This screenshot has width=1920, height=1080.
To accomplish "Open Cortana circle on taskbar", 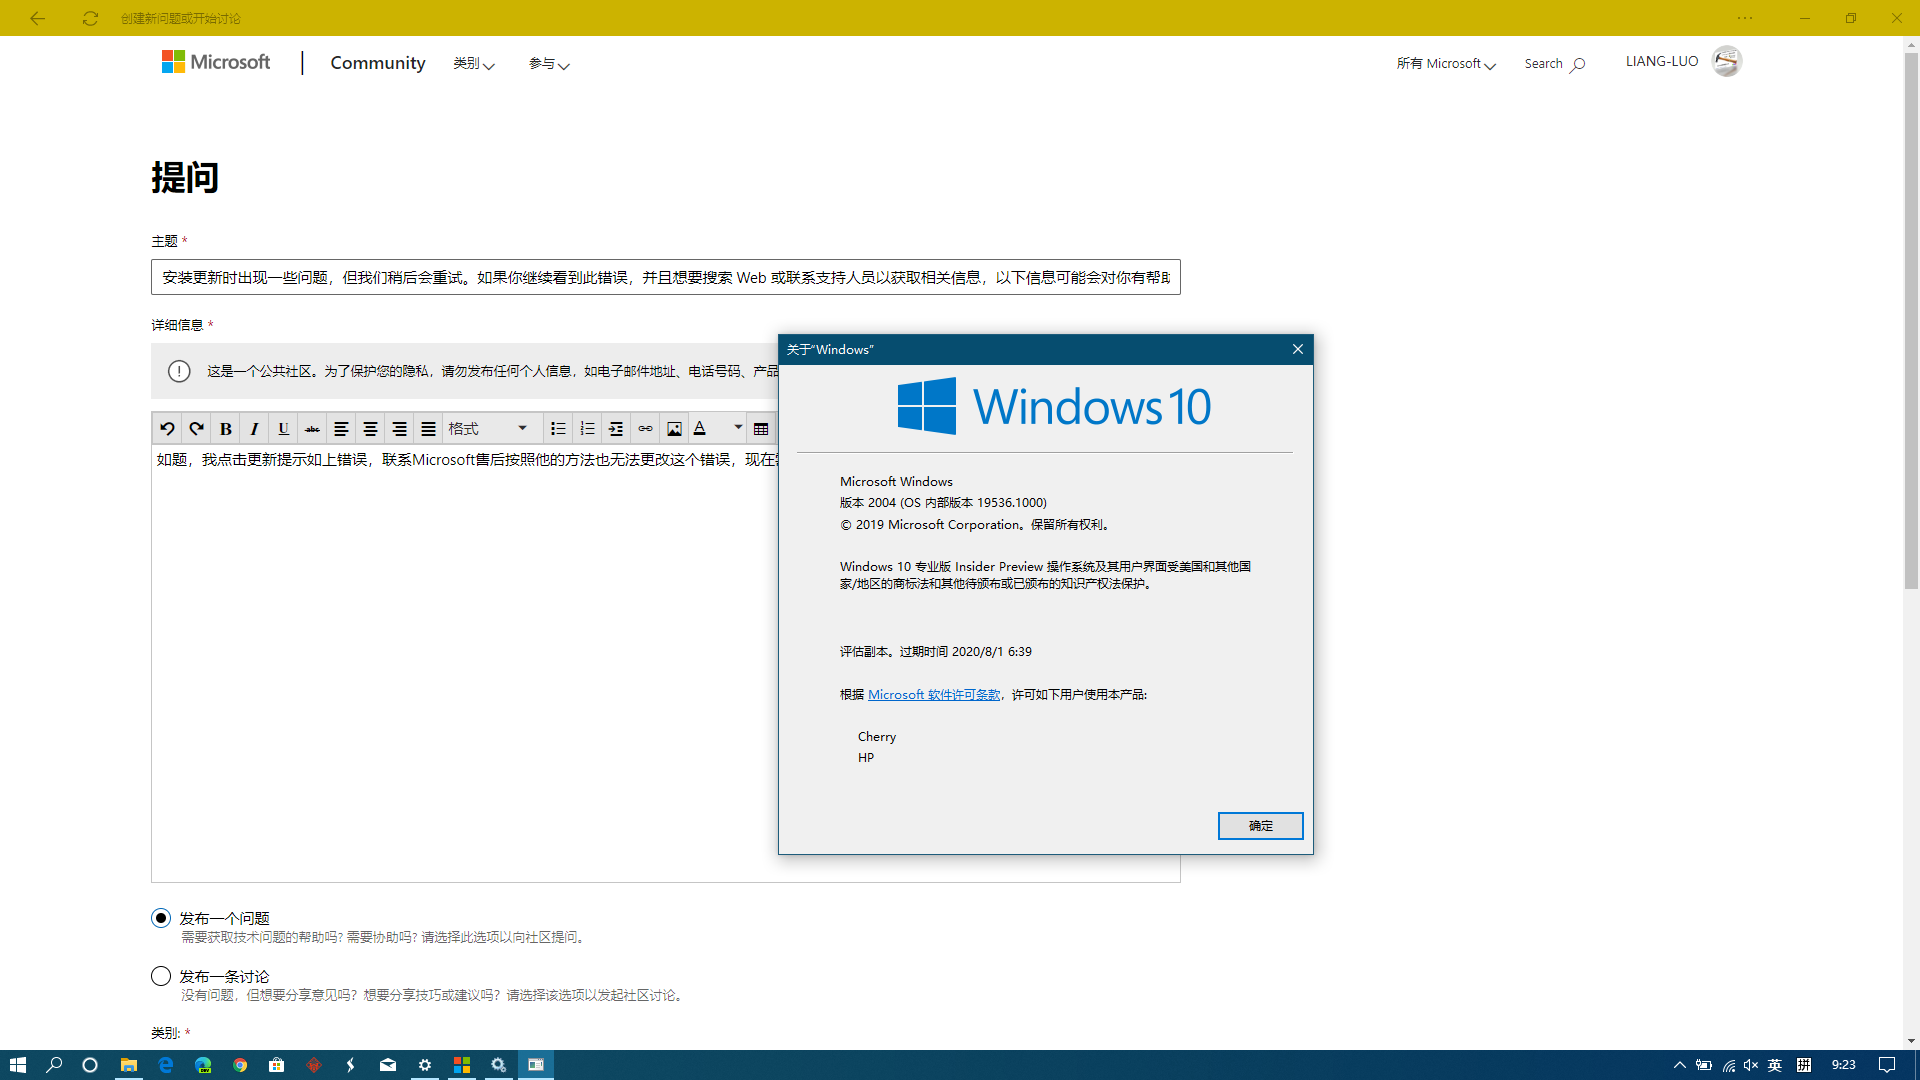I will point(90,1065).
